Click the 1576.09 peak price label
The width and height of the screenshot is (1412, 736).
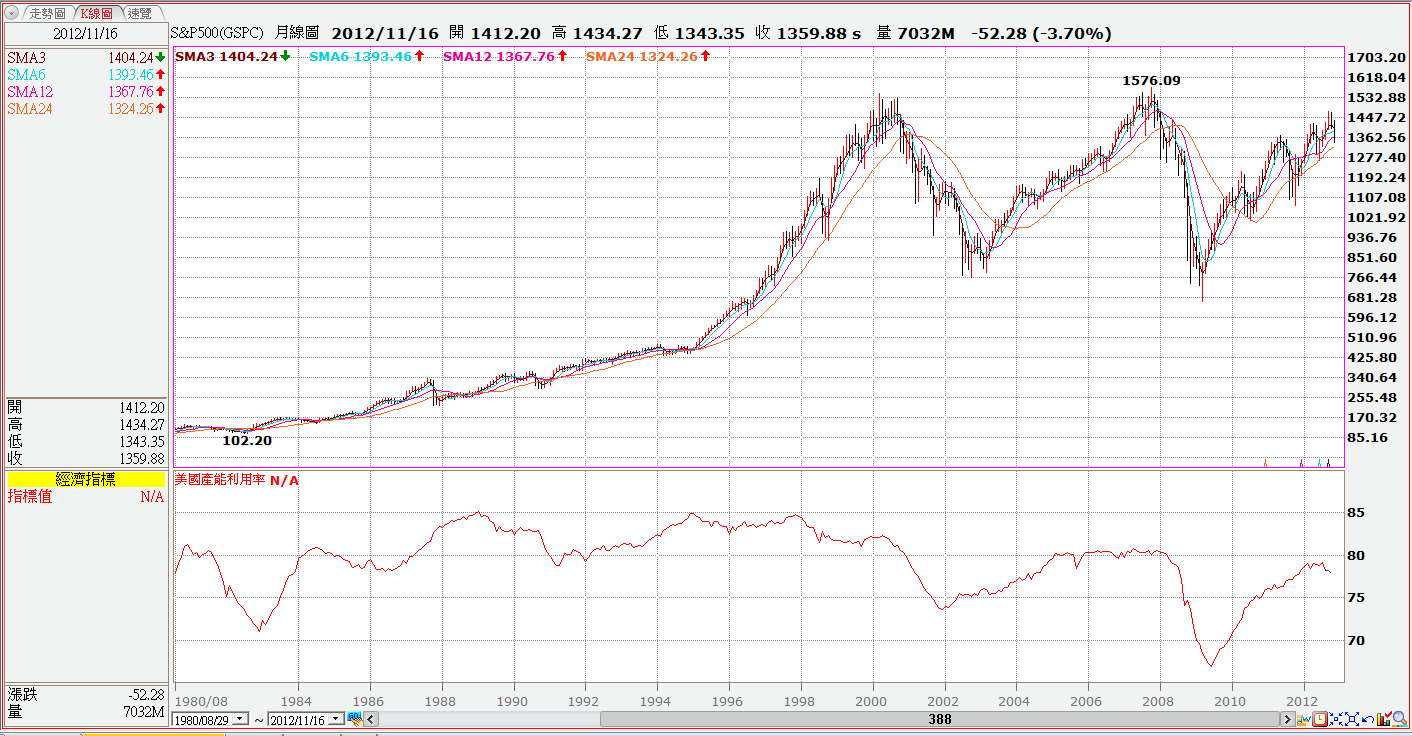[x=1151, y=80]
